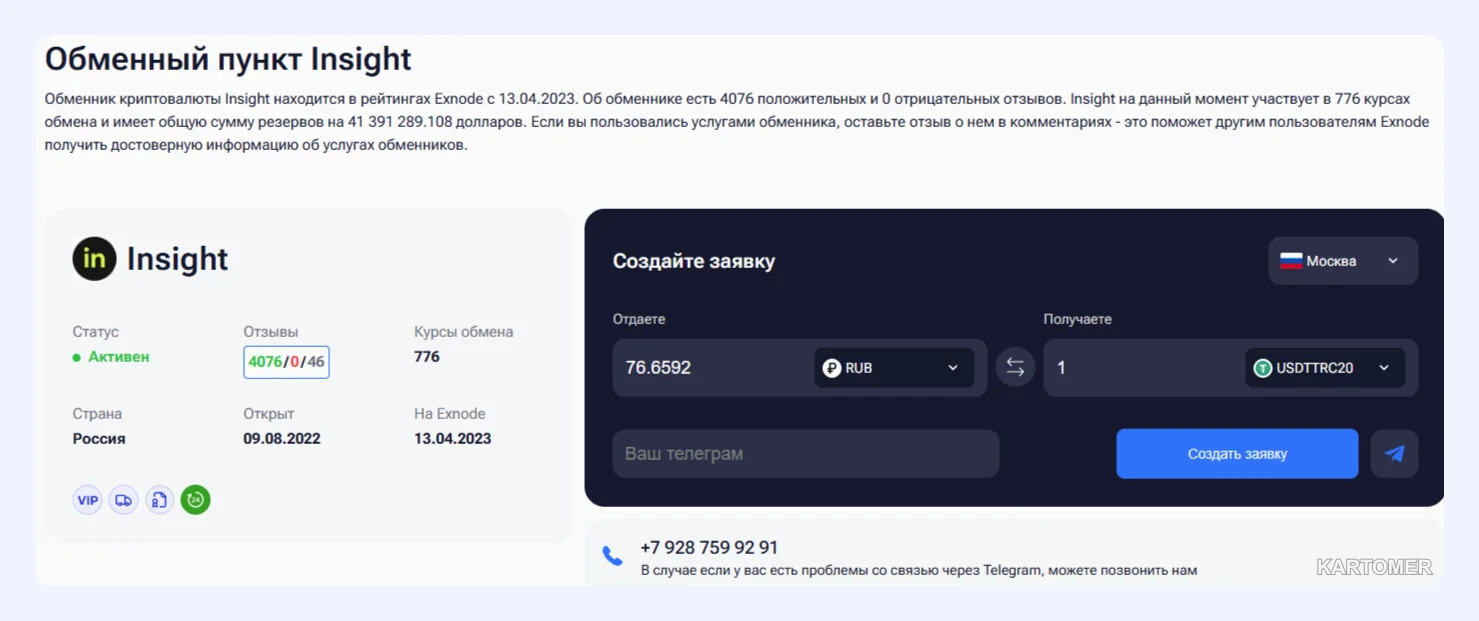Click the green 24-hour availability icon
The image size is (1479, 621).
coord(196,500)
